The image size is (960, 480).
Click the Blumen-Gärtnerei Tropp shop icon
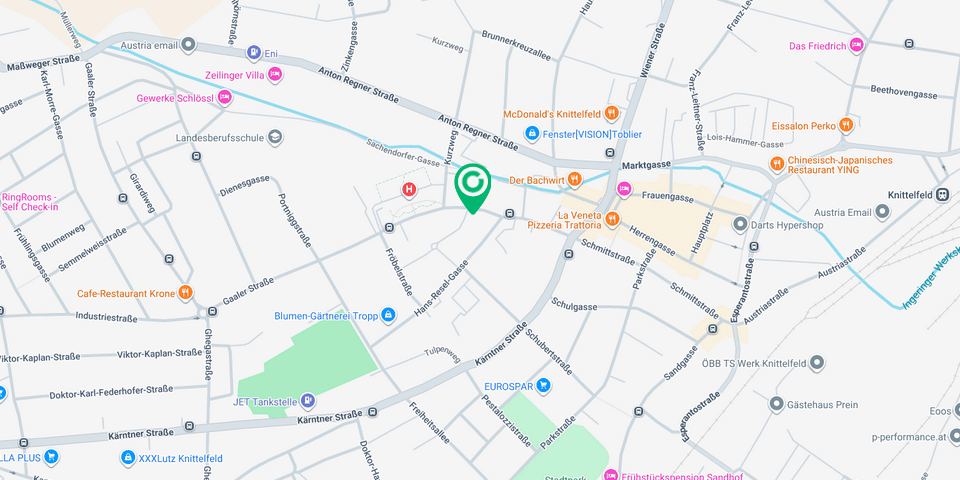tap(388, 315)
